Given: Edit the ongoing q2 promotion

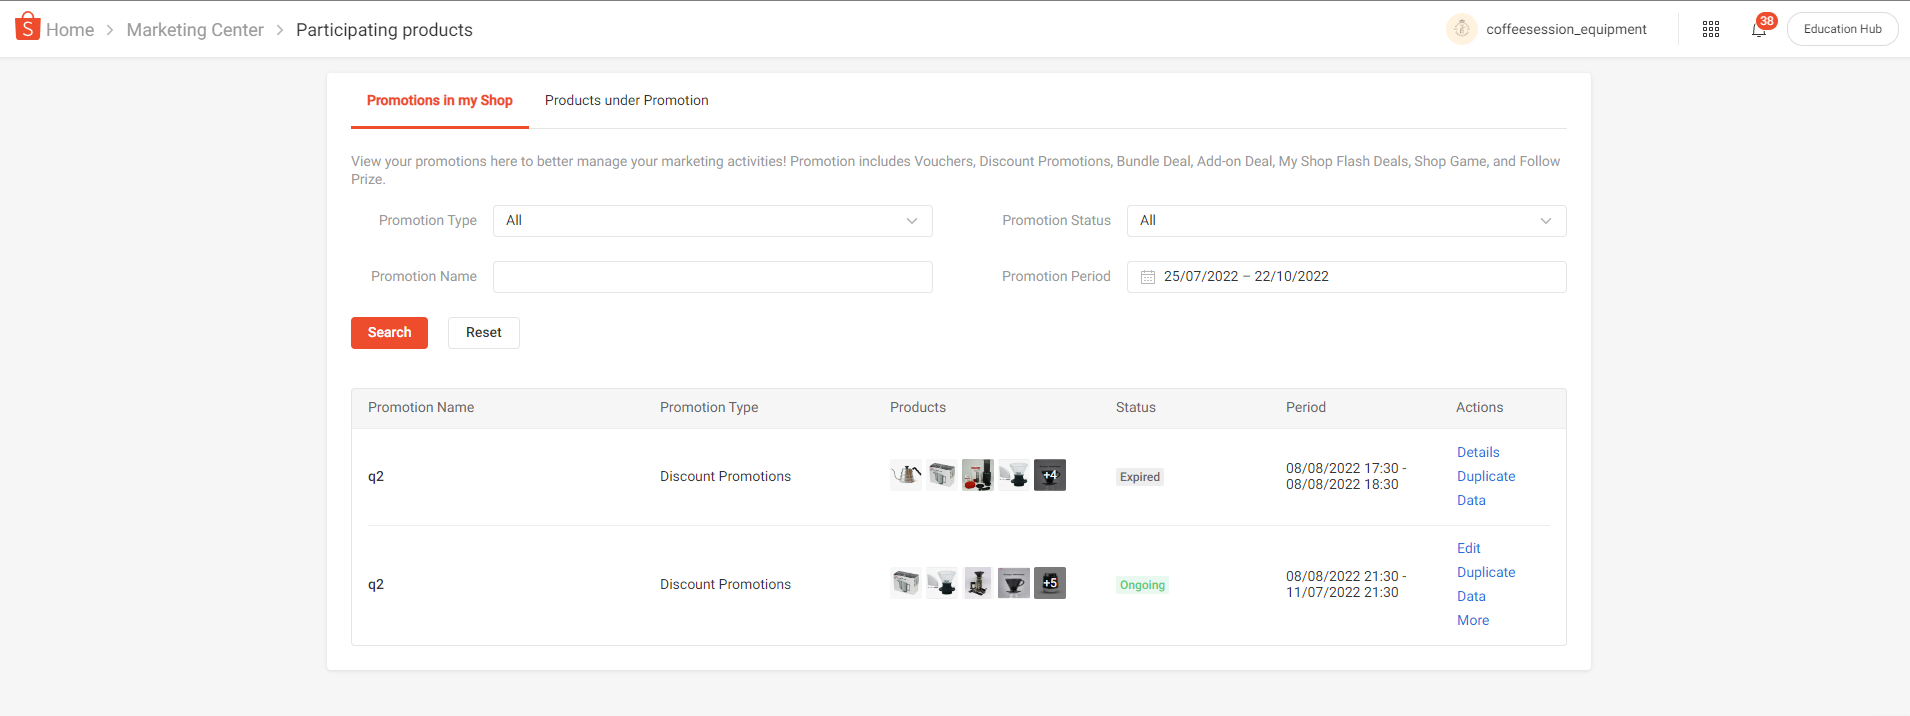Looking at the screenshot, I should tap(1468, 548).
